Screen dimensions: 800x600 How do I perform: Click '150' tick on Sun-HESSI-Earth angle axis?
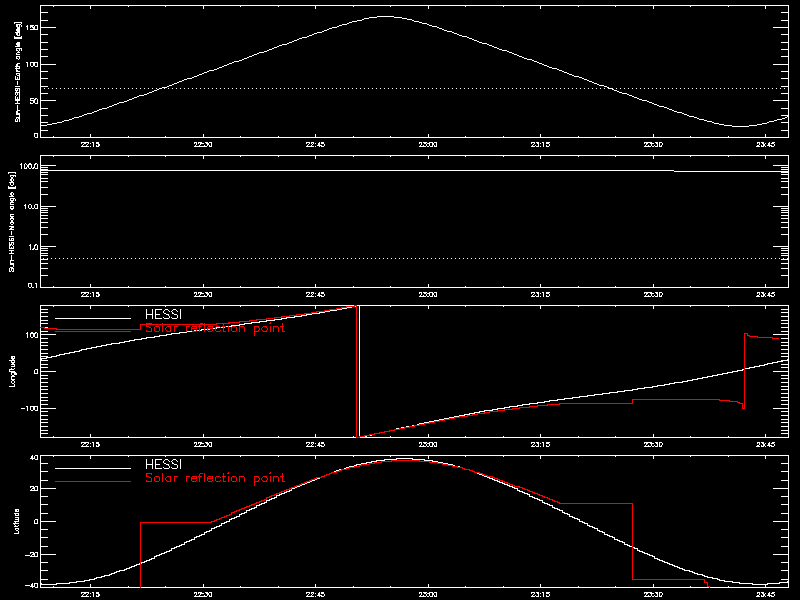(x=32, y=28)
